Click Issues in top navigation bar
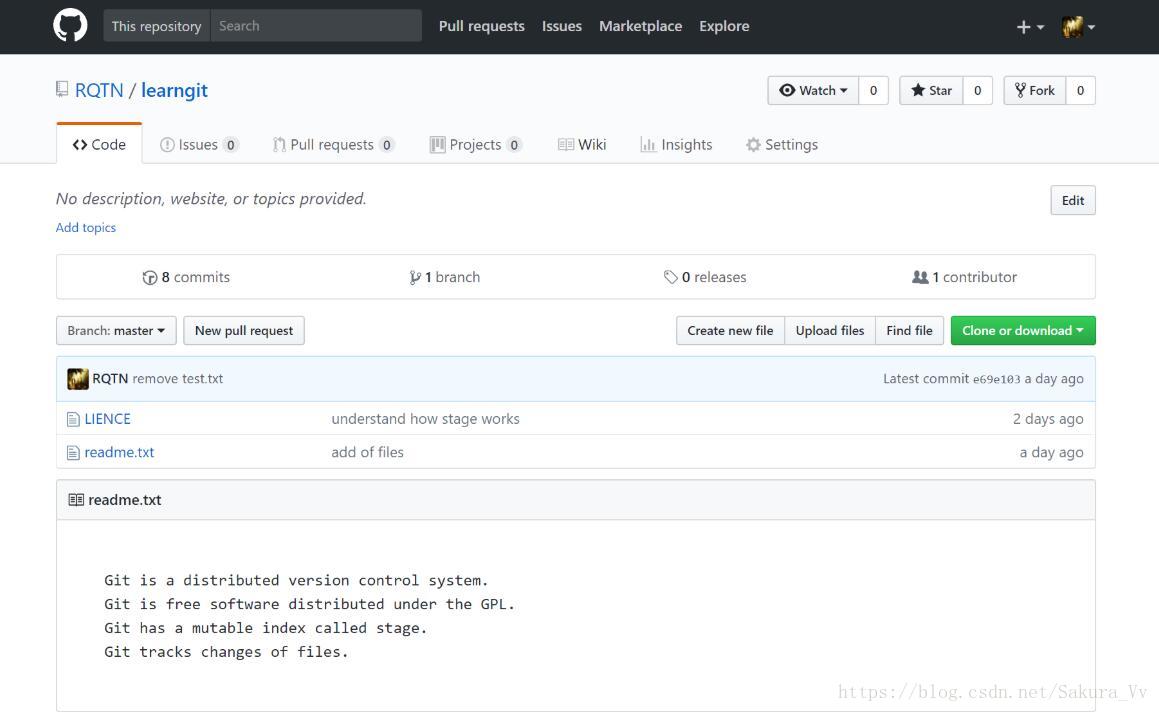 tap(562, 26)
